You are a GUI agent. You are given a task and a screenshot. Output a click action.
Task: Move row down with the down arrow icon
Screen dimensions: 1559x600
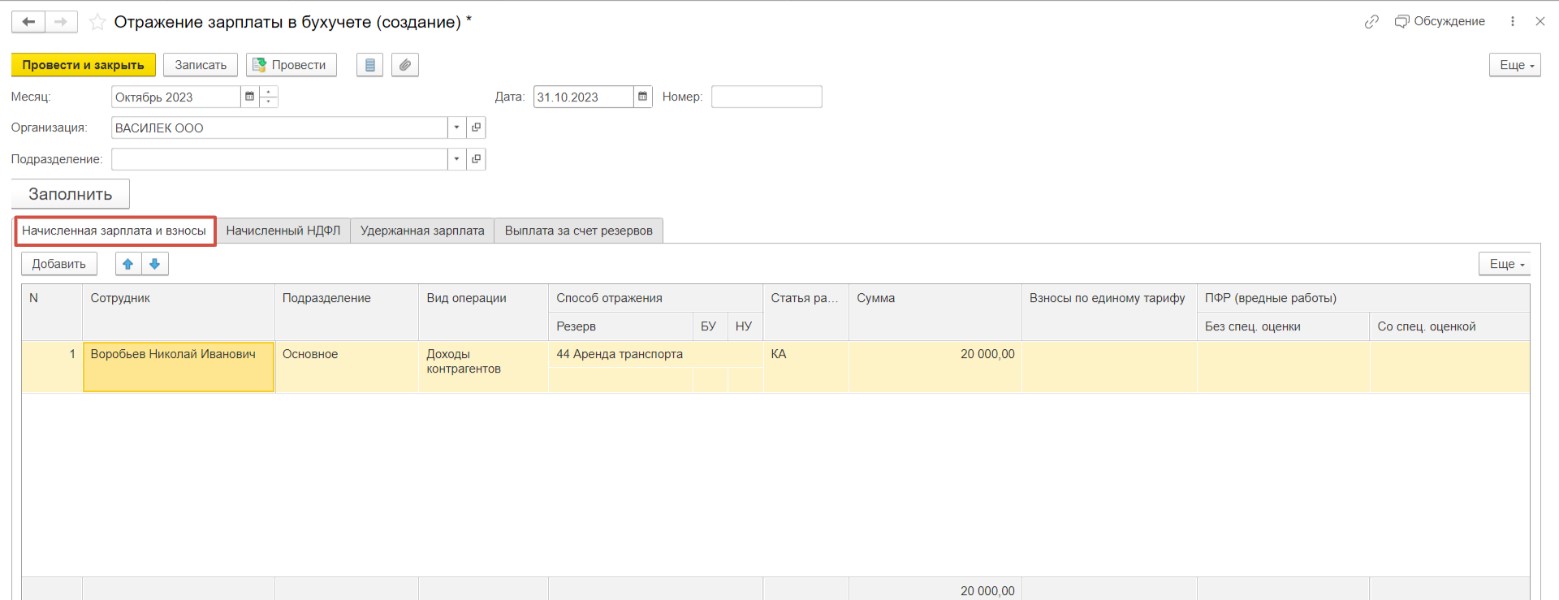pos(155,264)
